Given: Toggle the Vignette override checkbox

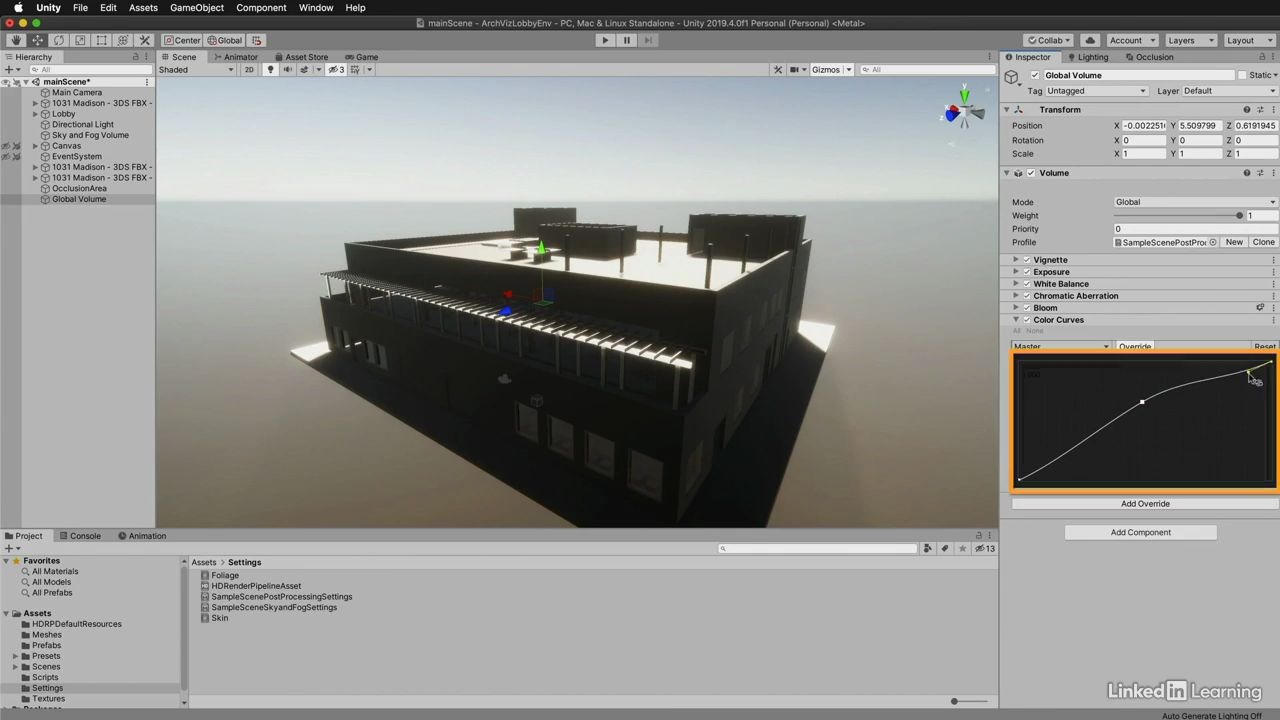Looking at the screenshot, I should 1028,260.
